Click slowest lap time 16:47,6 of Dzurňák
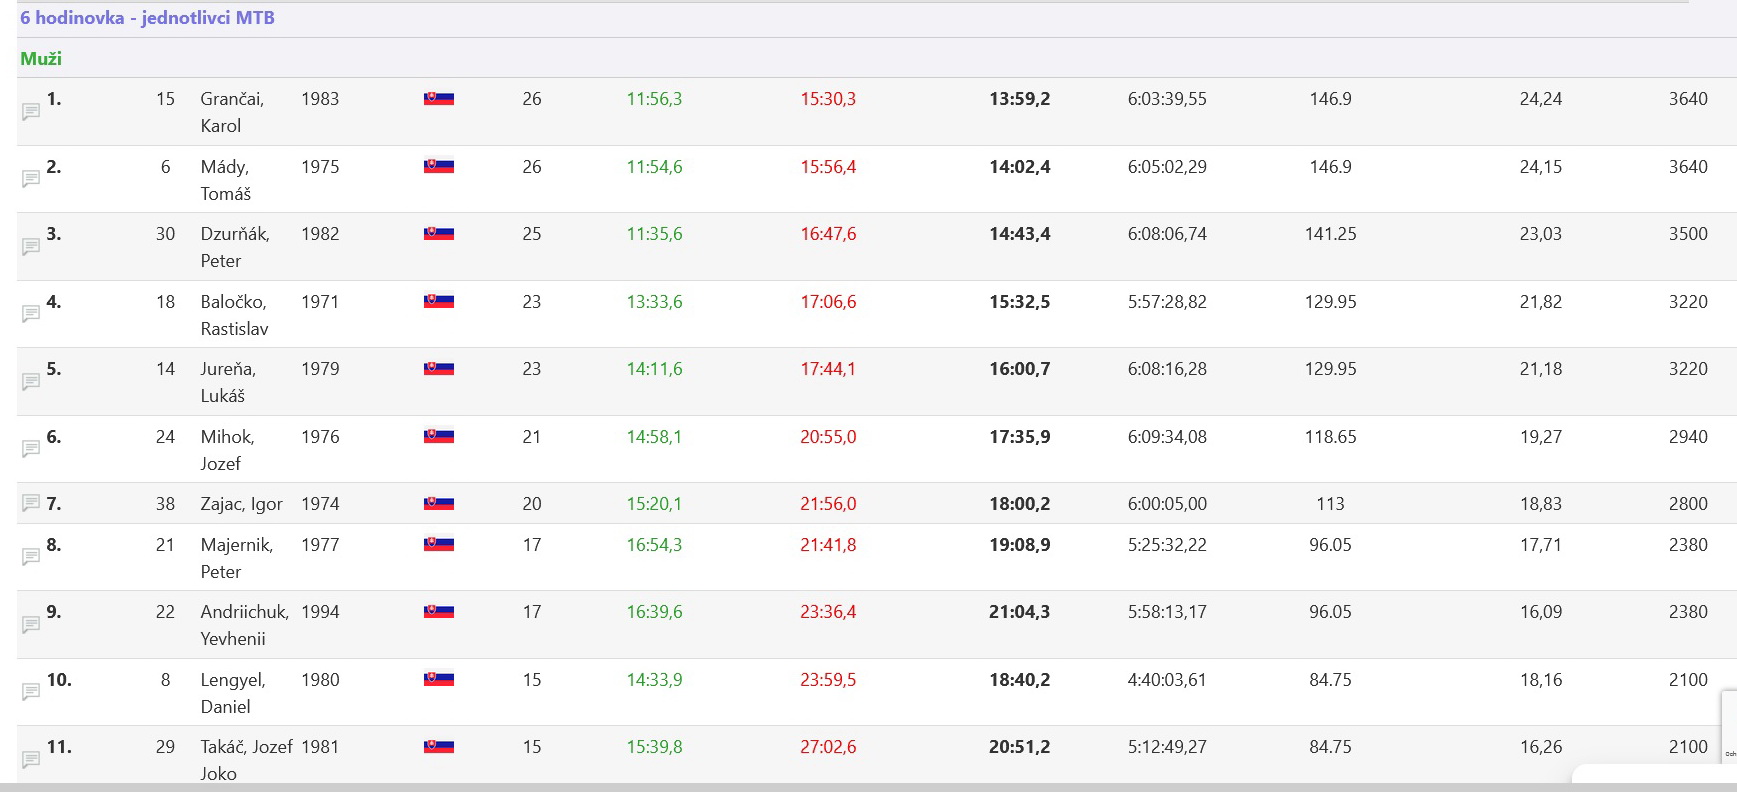The height and width of the screenshot is (792, 1737). 827,234
